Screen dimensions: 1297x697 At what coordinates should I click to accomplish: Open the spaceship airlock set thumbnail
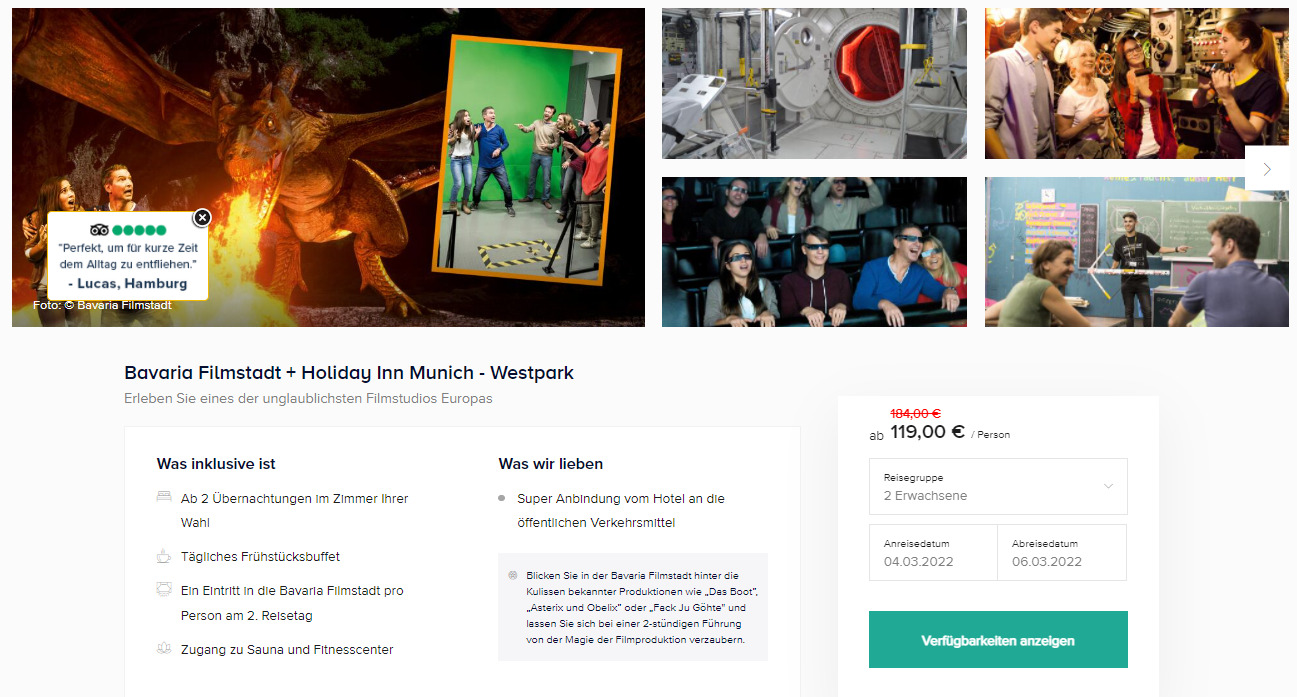(x=814, y=83)
